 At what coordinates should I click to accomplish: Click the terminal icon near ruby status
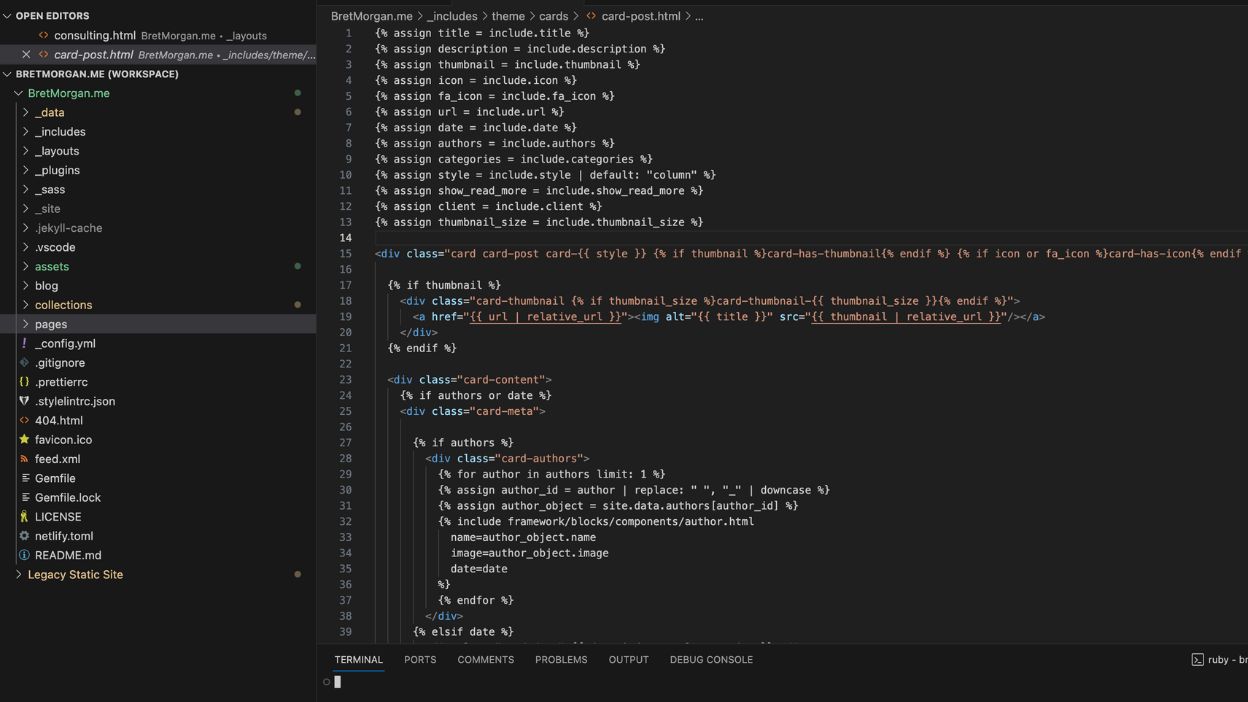(x=1197, y=659)
